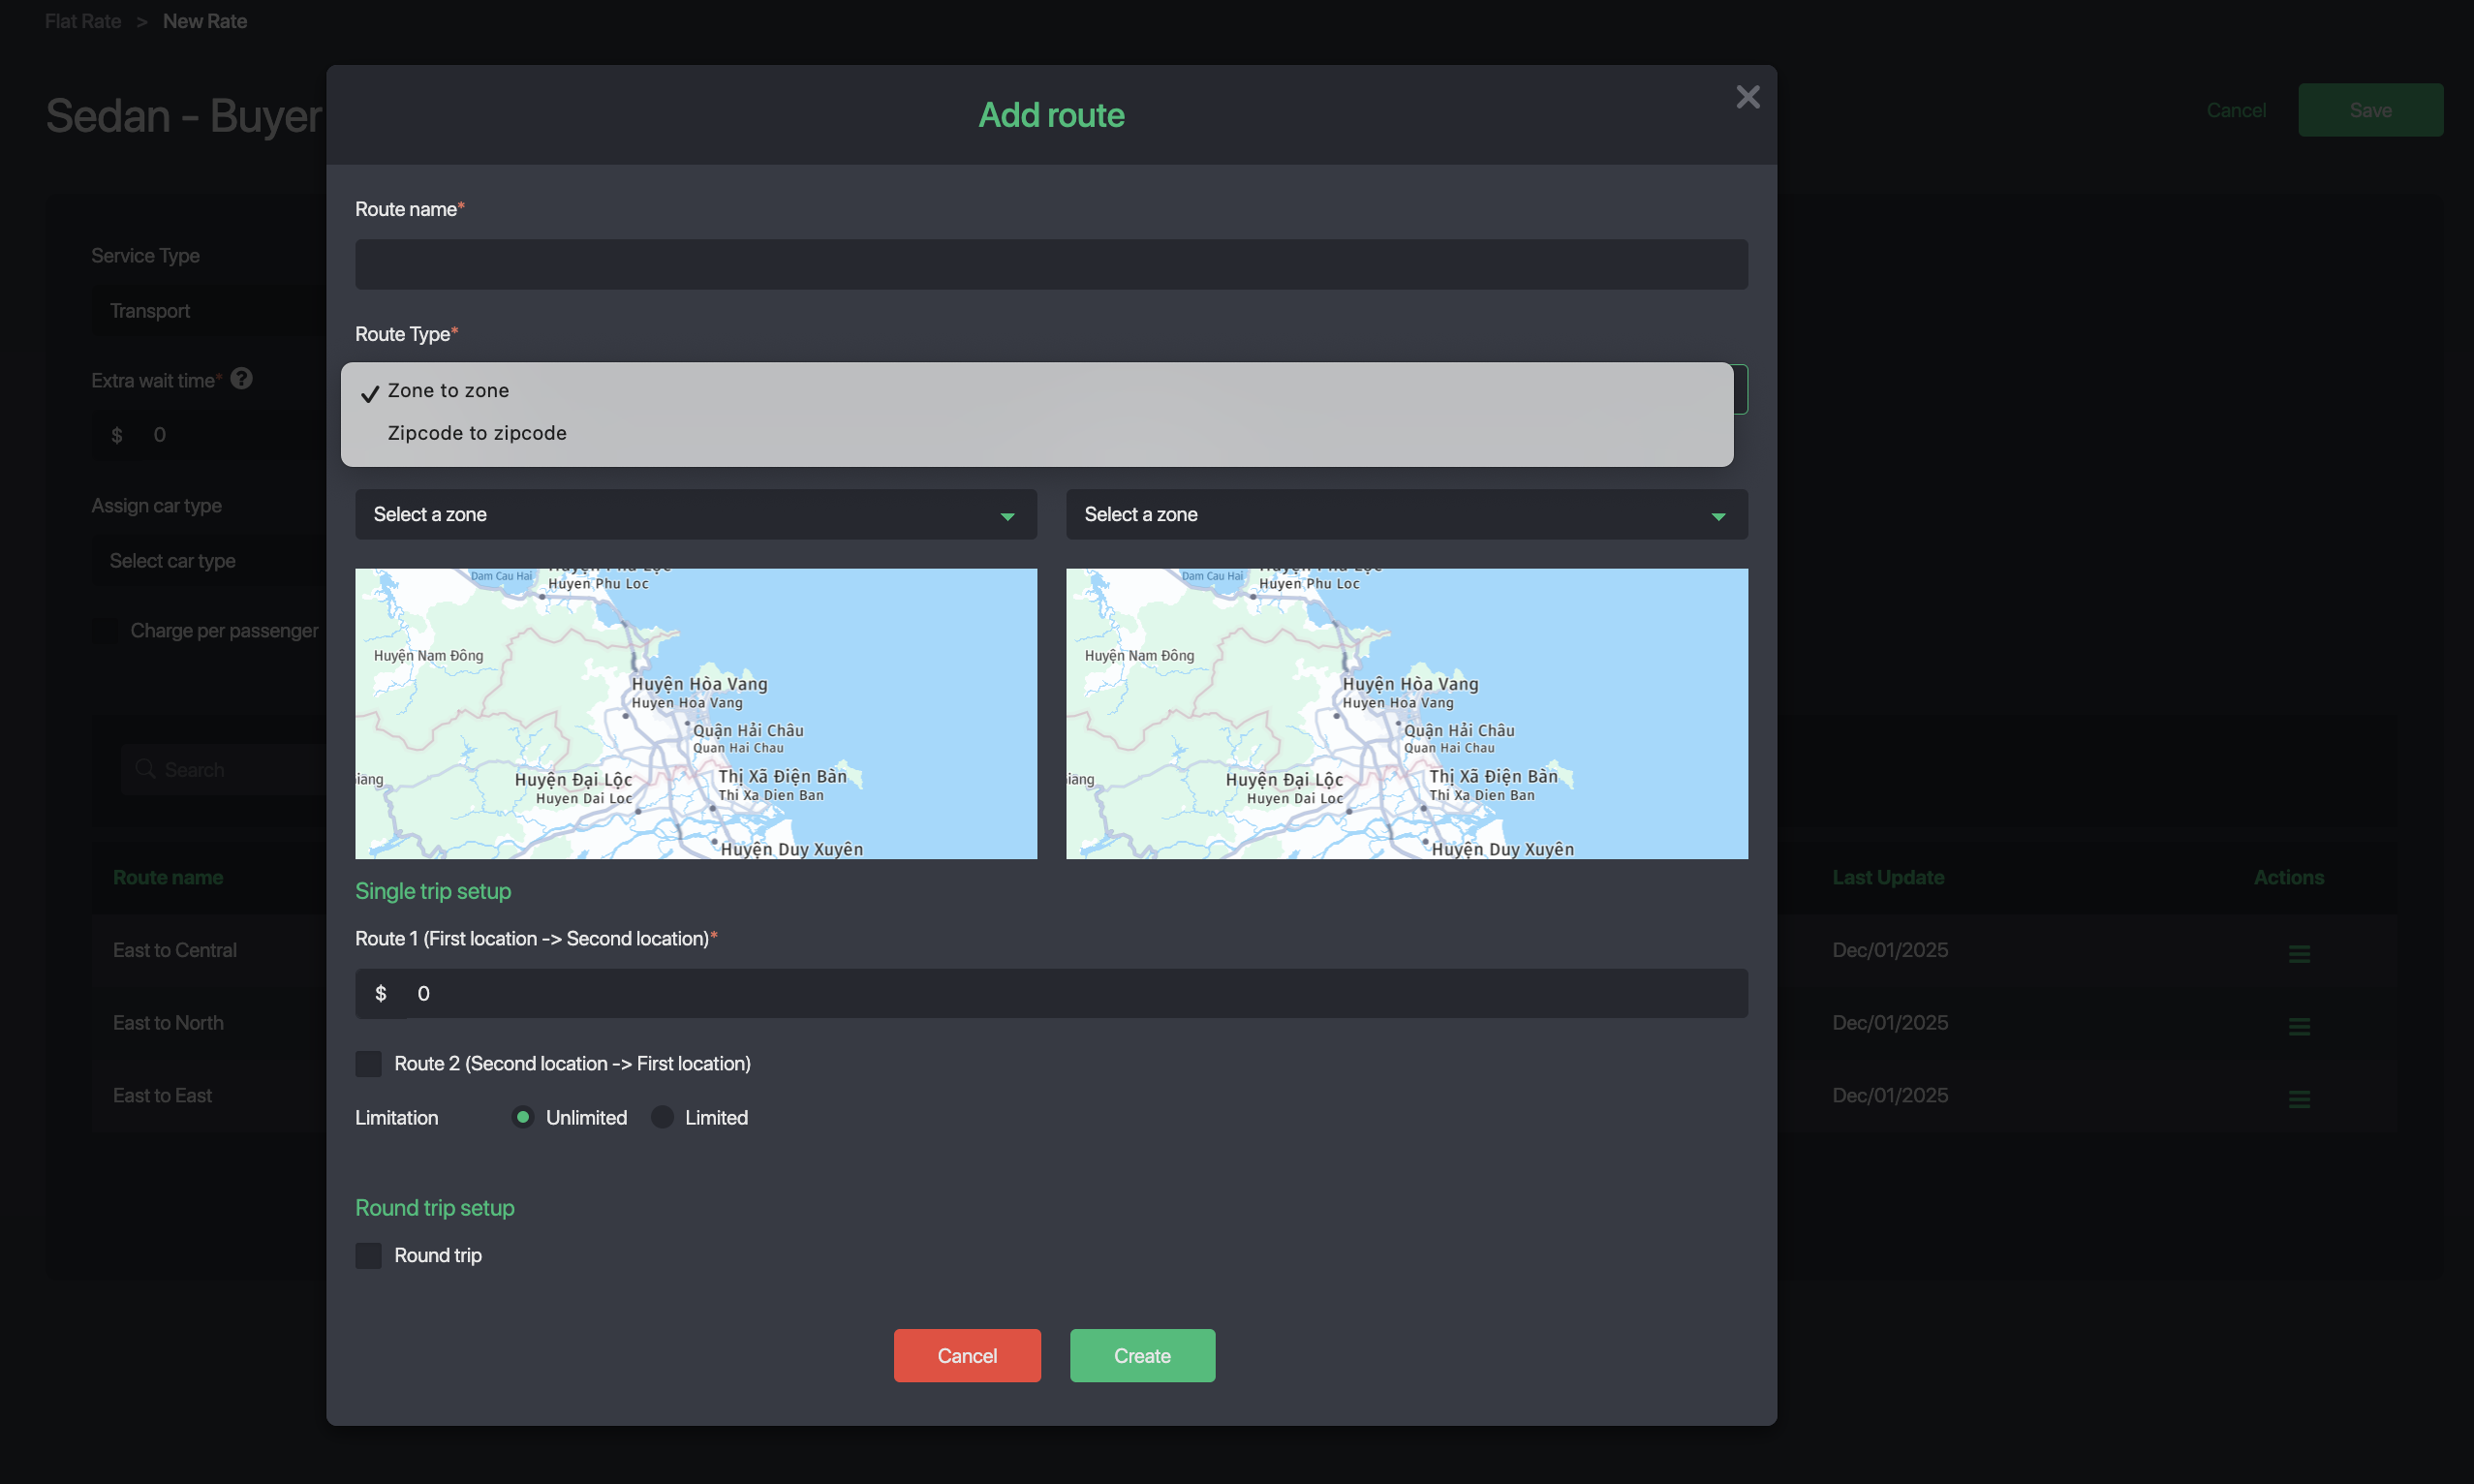2474x1484 pixels.
Task: Select the Limited radio option
Action: [x=662, y=1117]
